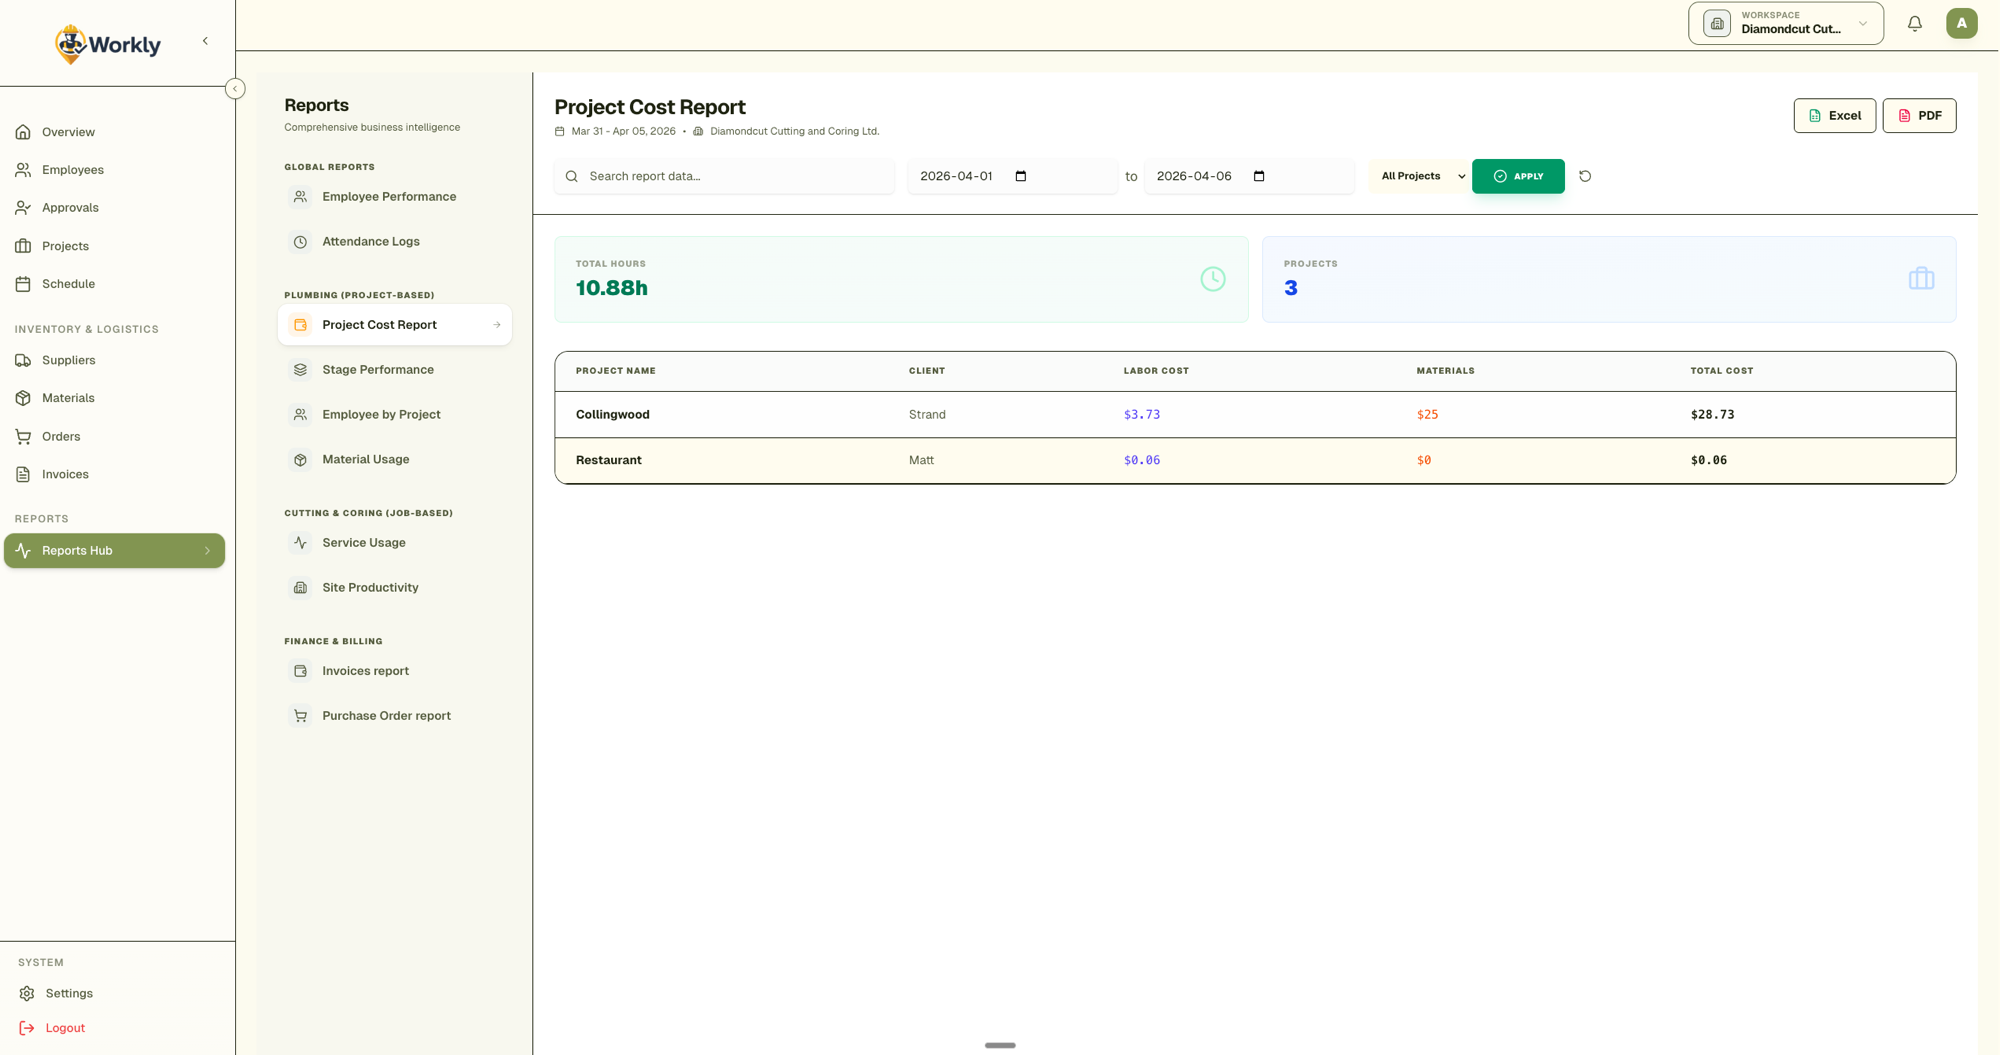Download report as PDF
2000x1055 pixels.
click(1918, 116)
